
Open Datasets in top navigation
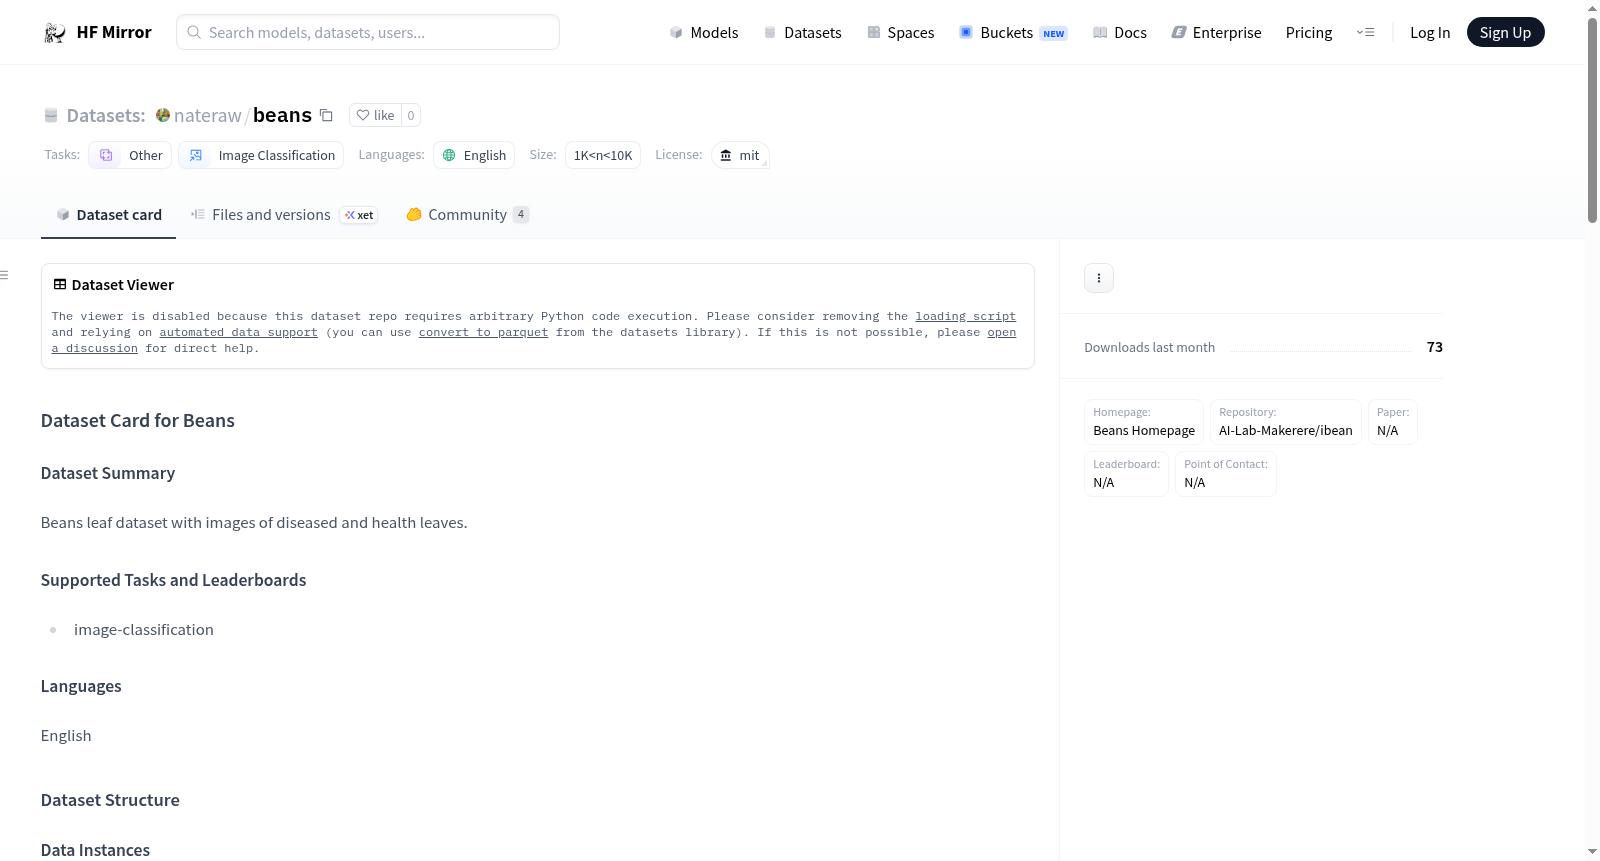point(803,32)
